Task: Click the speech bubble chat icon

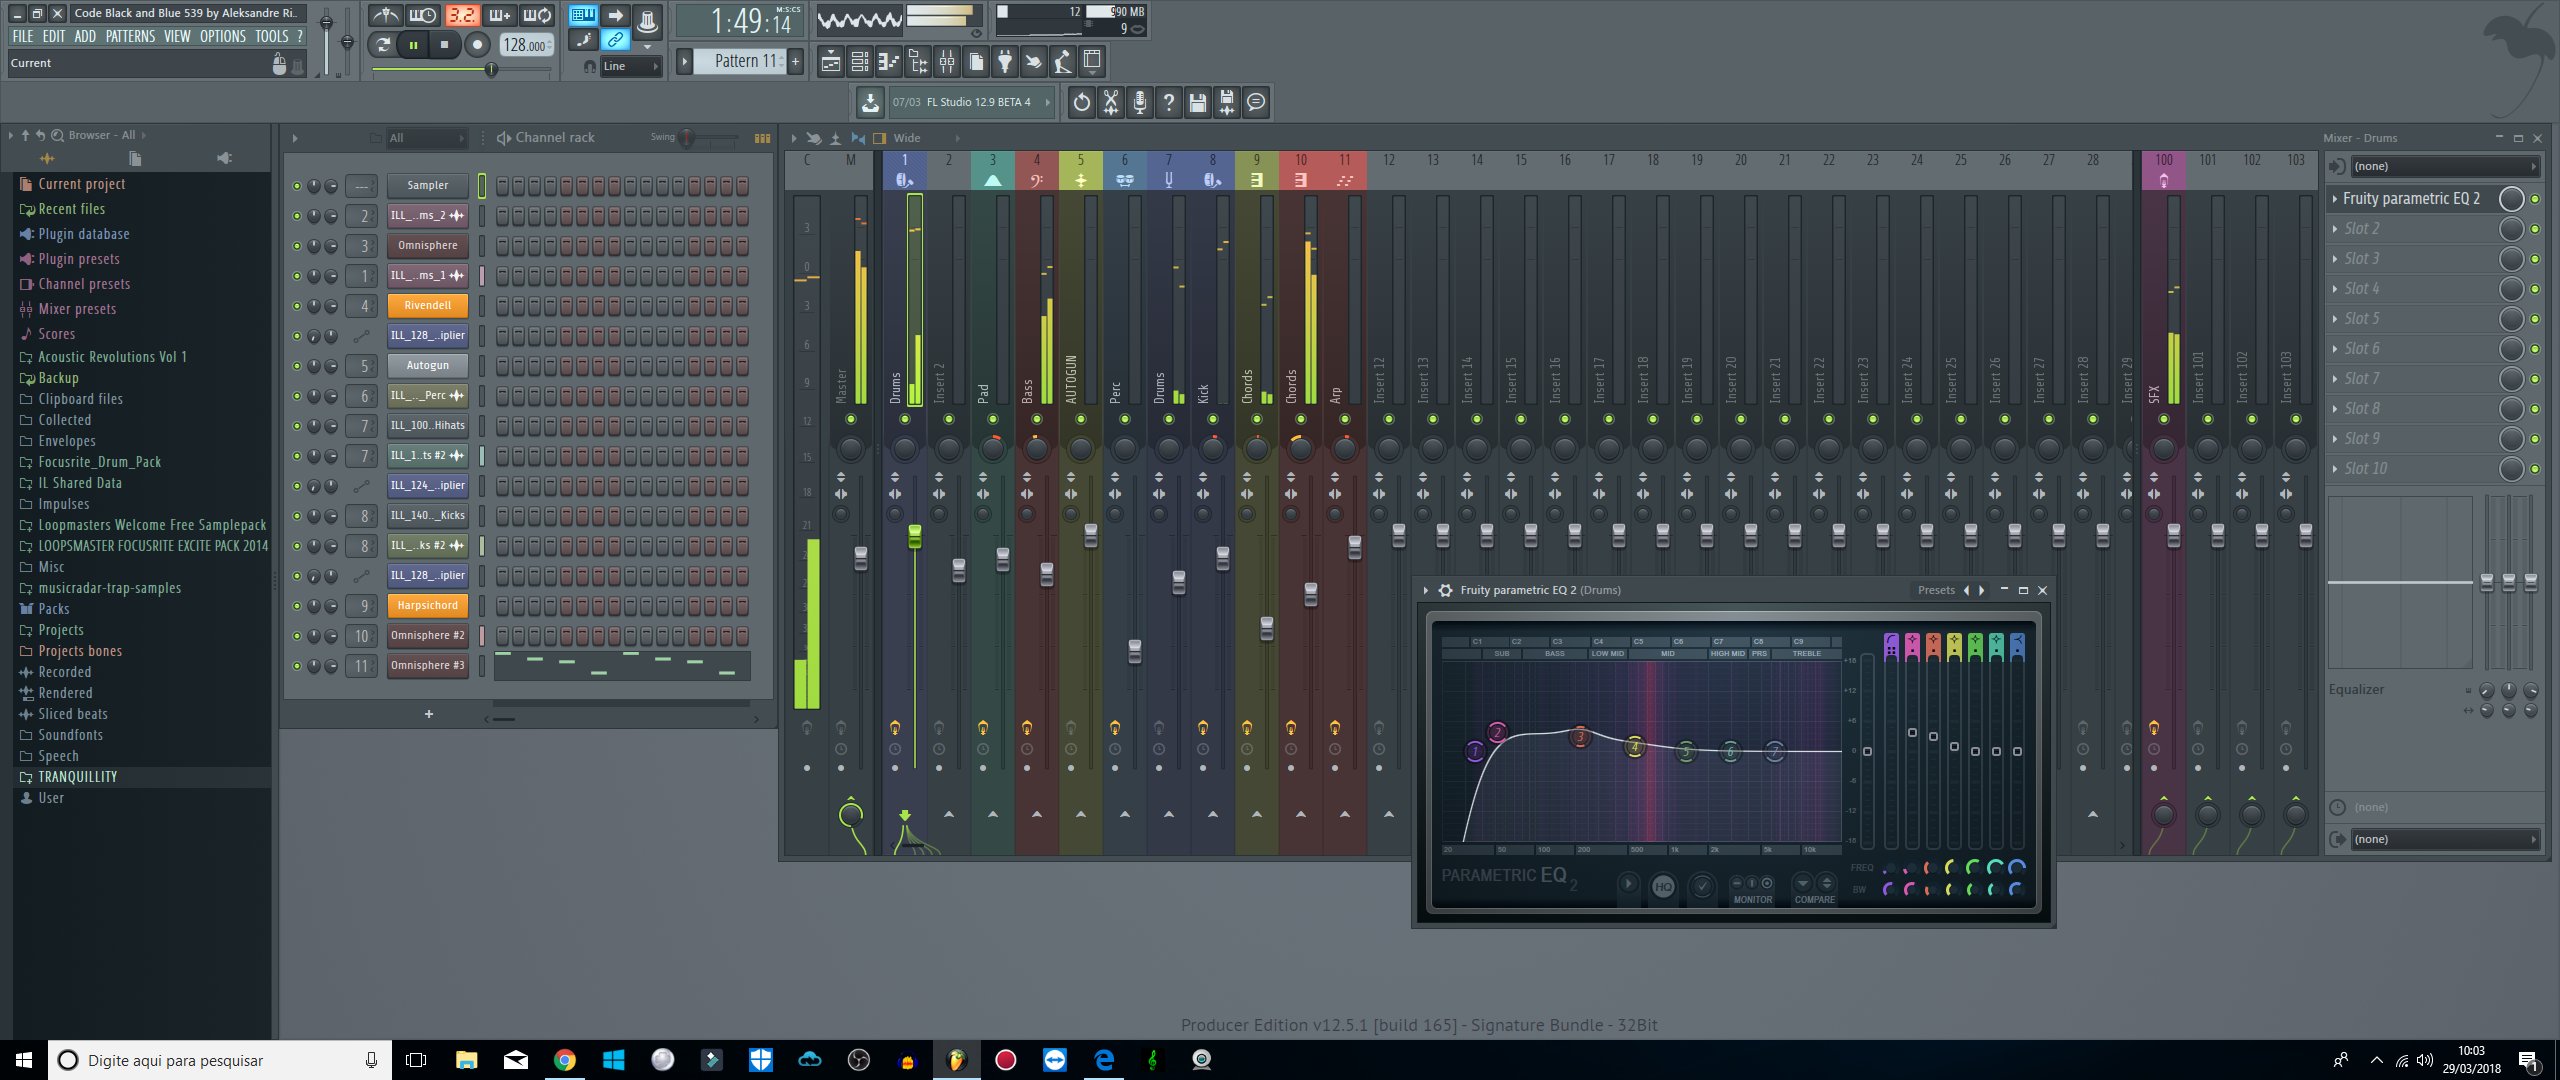Action: pyautogui.click(x=1256, y=102)
